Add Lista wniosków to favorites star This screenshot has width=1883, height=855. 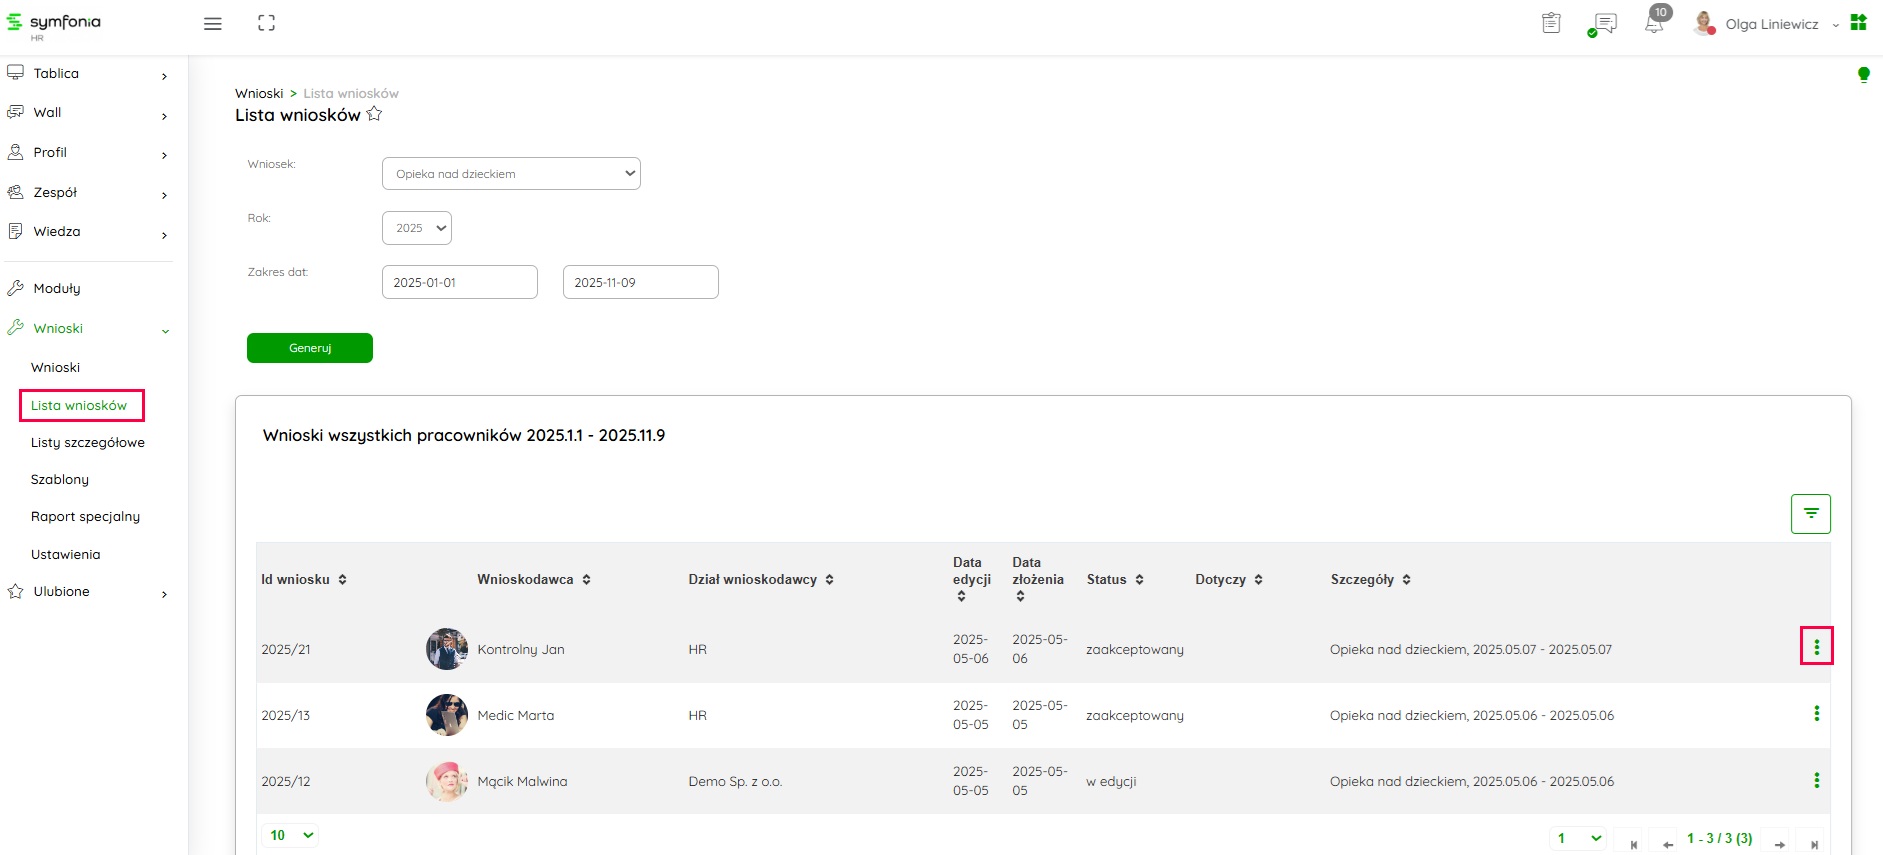374,114
